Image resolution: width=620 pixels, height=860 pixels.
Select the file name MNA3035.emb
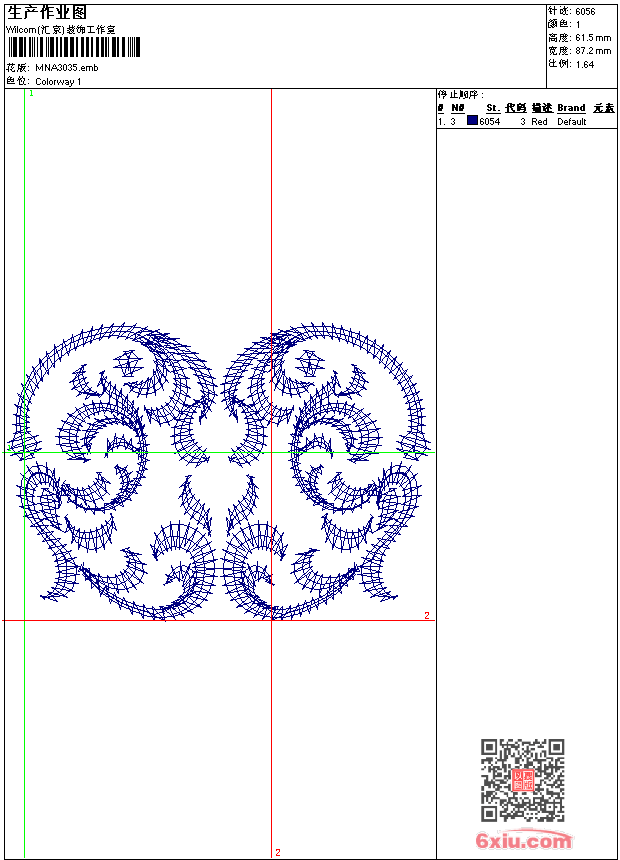coord(67,68)
